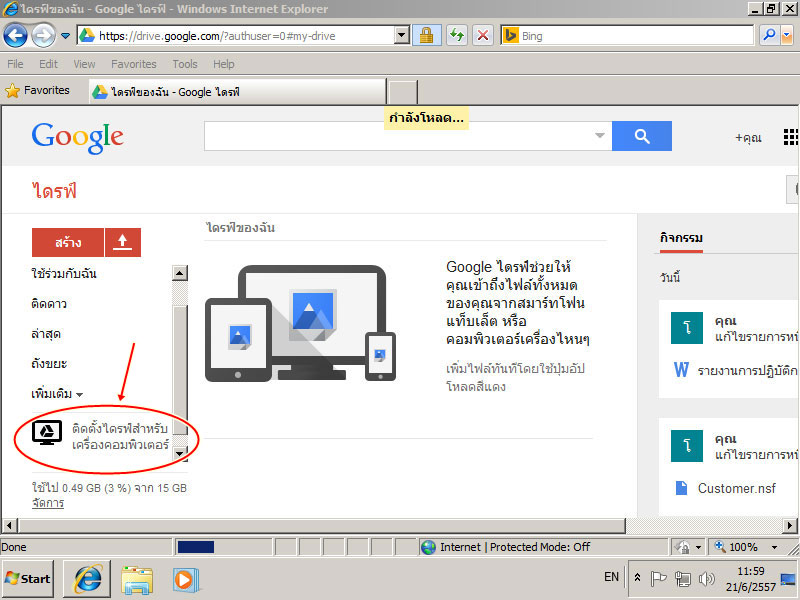
Task: Click the blue search magnifier button
Action: [x=642, y=136]
